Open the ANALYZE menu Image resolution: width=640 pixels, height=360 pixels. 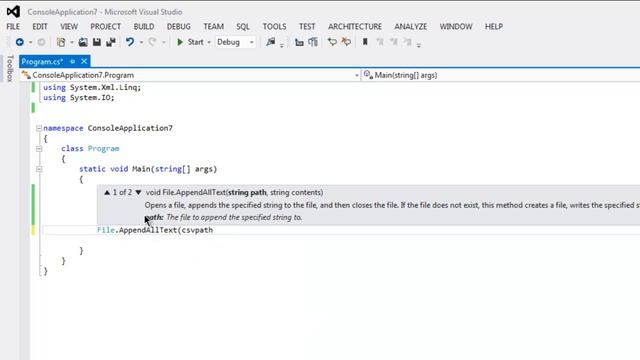coord(410,27)
